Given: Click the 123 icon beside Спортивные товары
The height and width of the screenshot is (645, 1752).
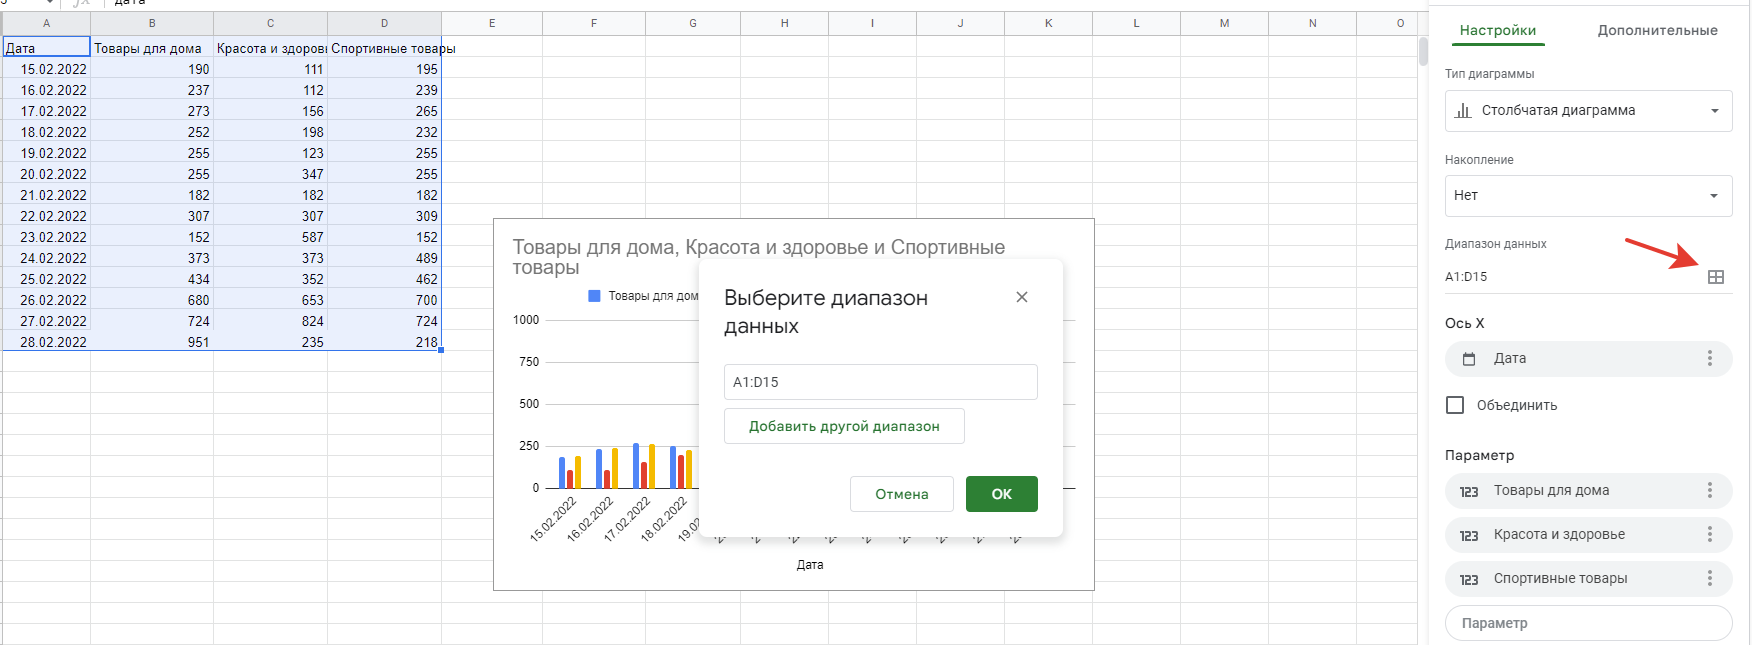Looking at the screenshot, I should pos(1468,579).
